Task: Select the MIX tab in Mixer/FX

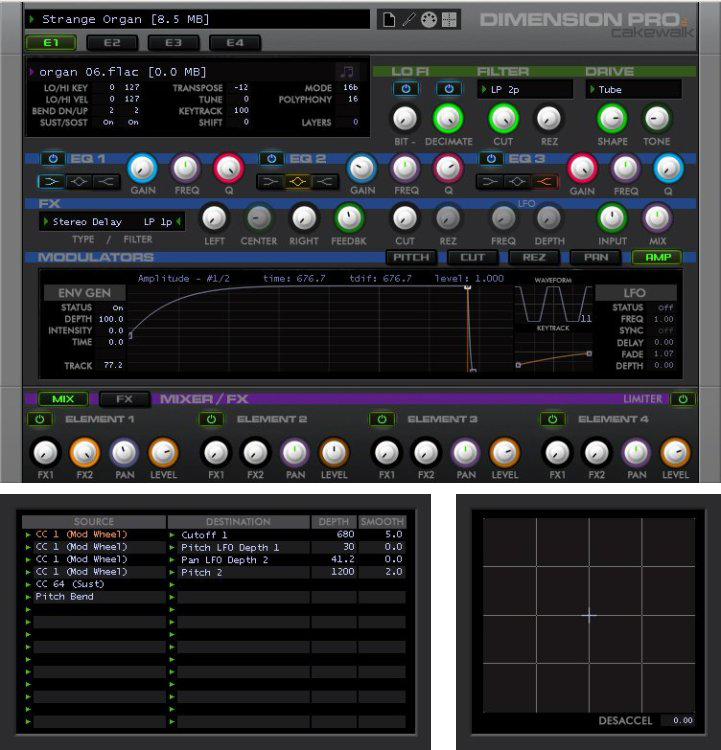Action: (x=63, y=399)
